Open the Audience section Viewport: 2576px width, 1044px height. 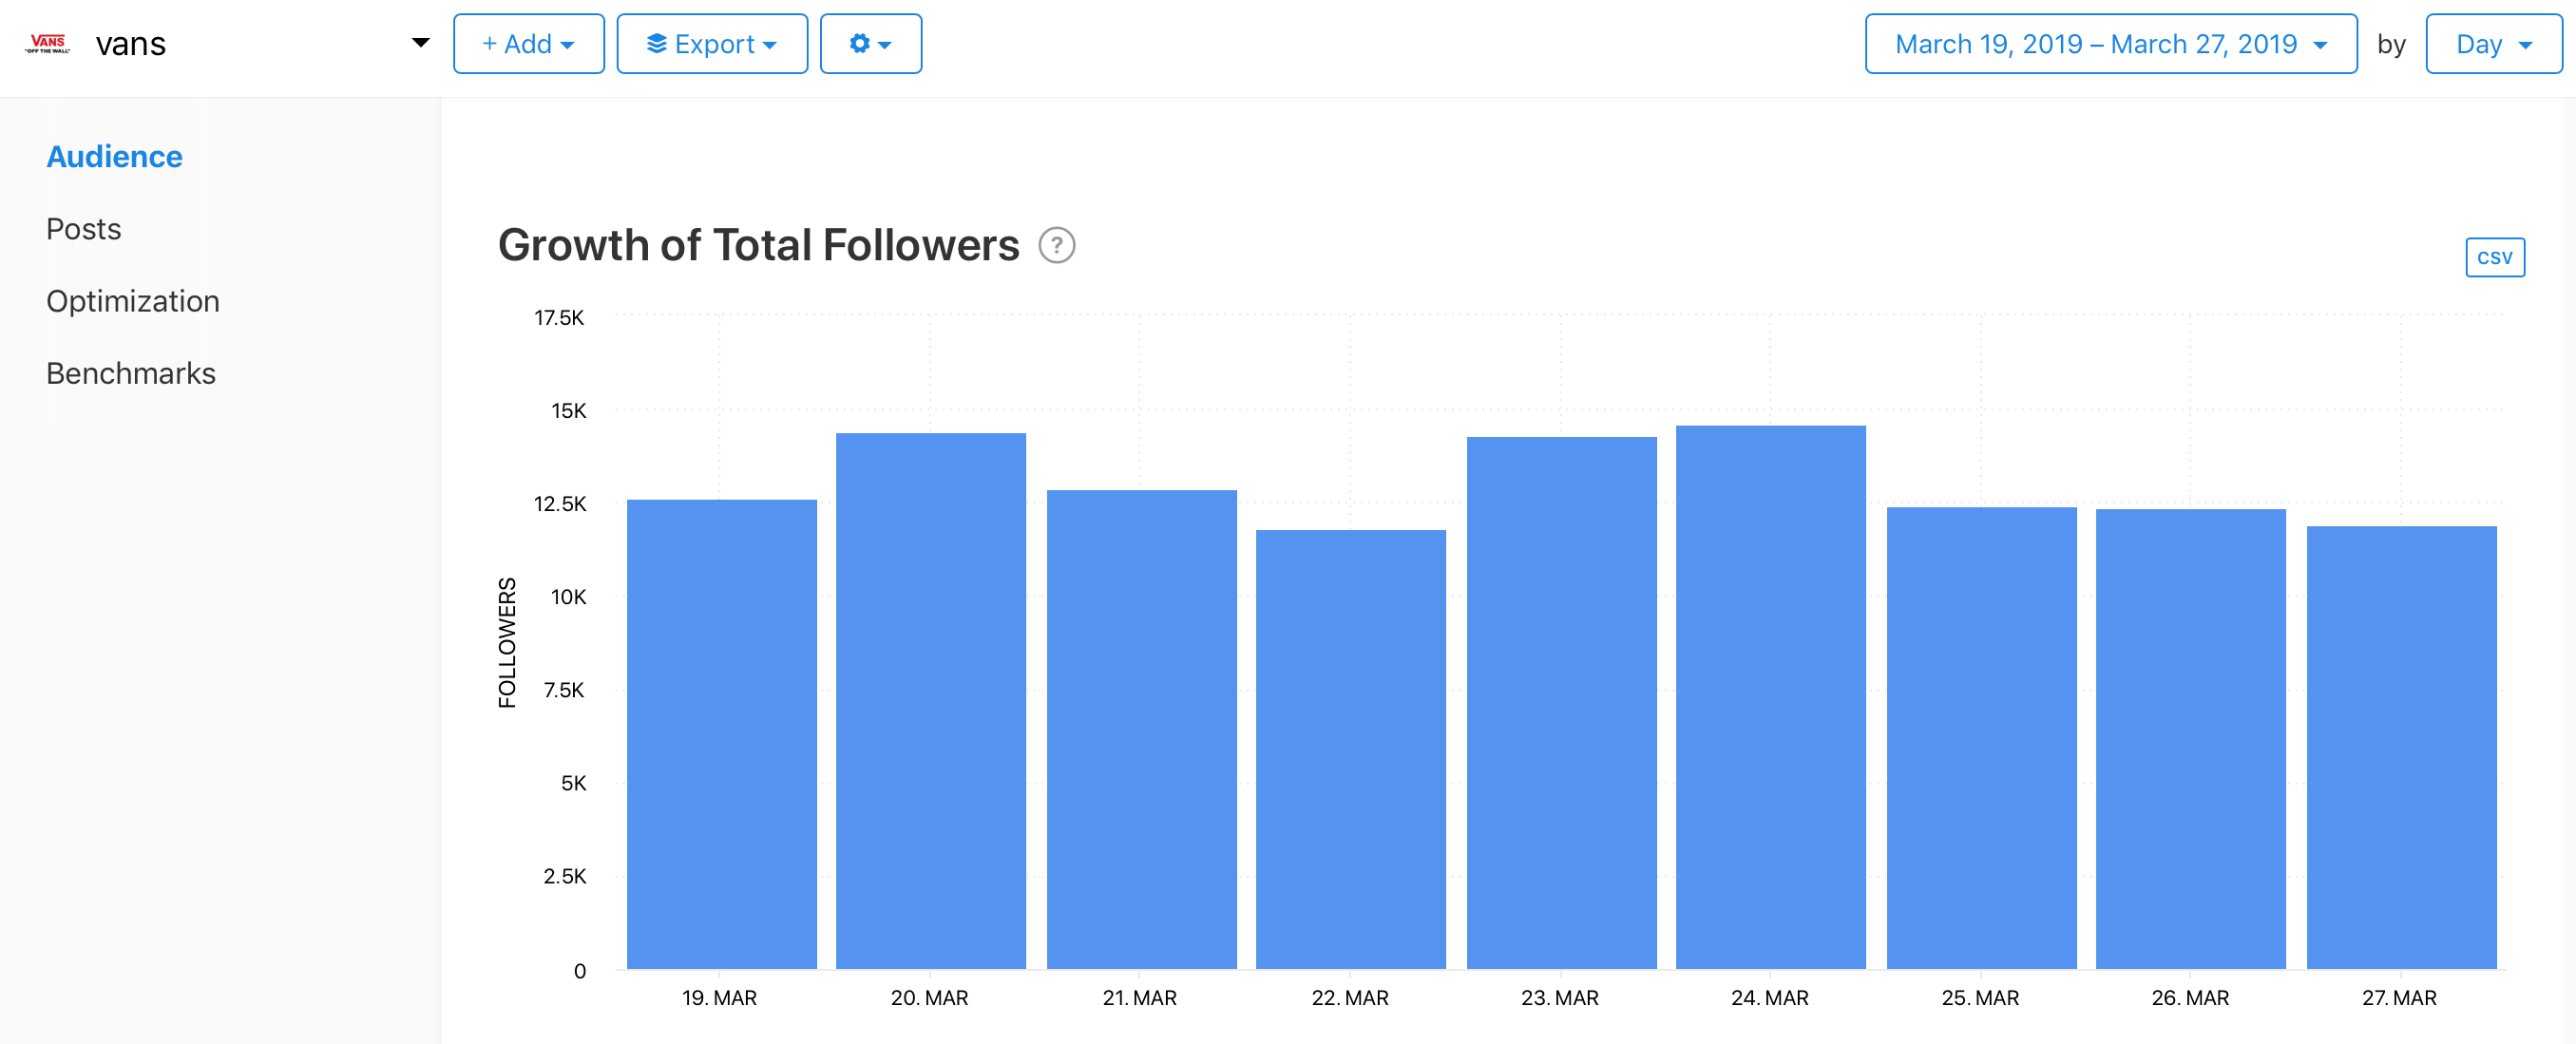[114, 157]
